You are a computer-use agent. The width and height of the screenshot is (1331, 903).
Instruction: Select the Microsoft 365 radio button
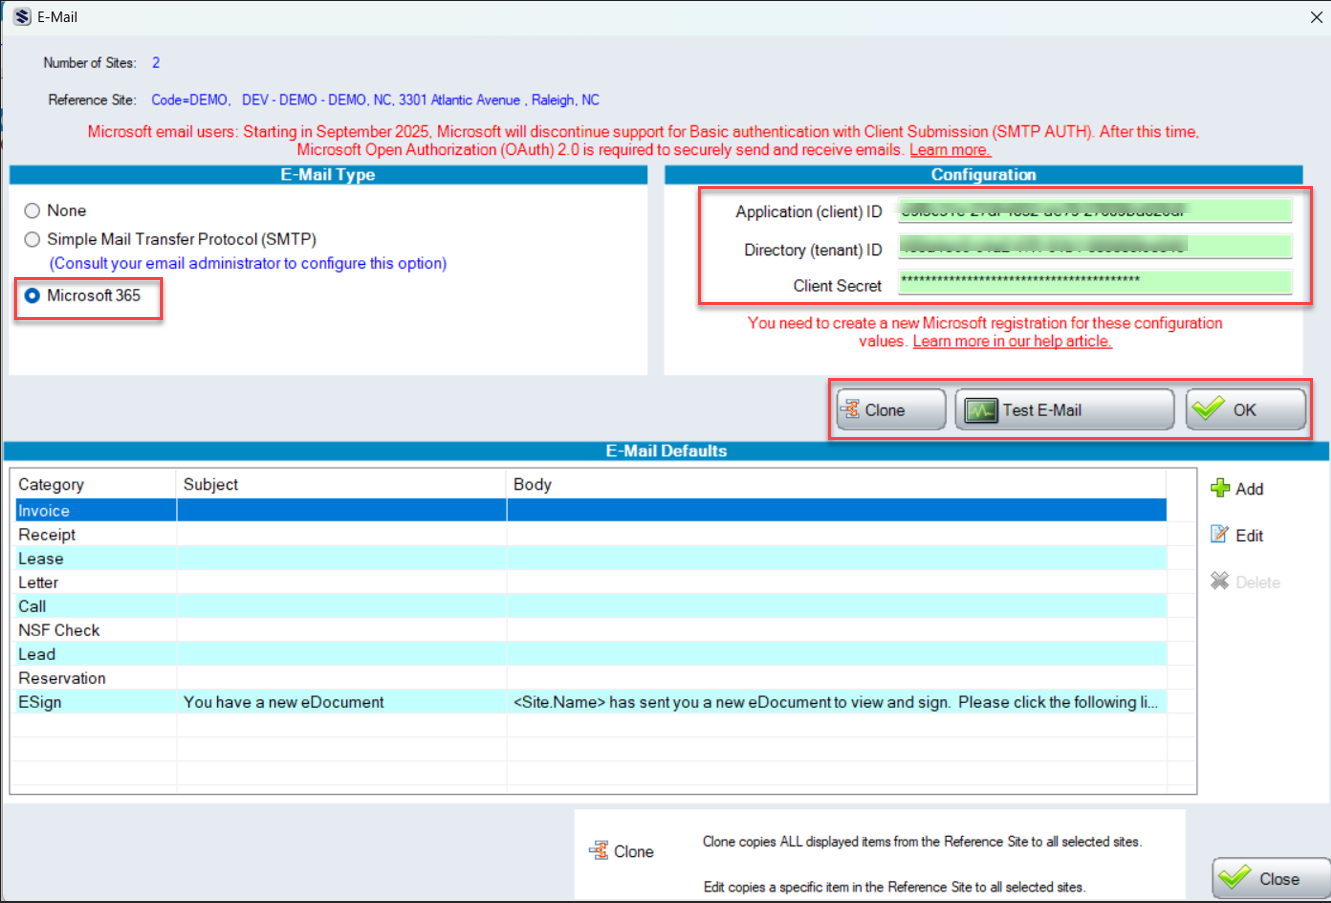click(33, 296)
